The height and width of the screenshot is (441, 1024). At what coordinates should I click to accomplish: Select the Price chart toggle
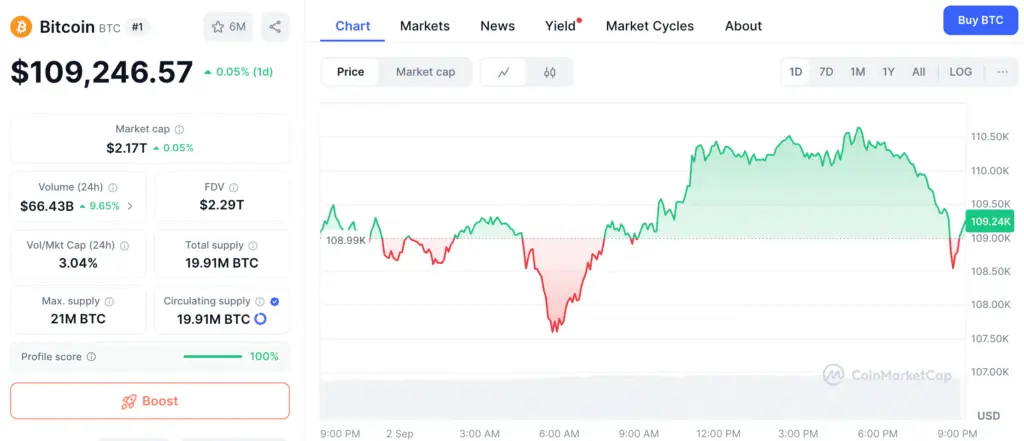tap(351, 72)
